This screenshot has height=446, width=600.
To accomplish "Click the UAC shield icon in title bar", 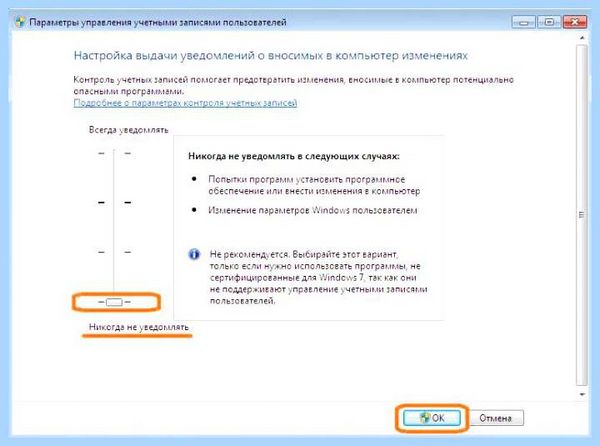I will (21, 22).
